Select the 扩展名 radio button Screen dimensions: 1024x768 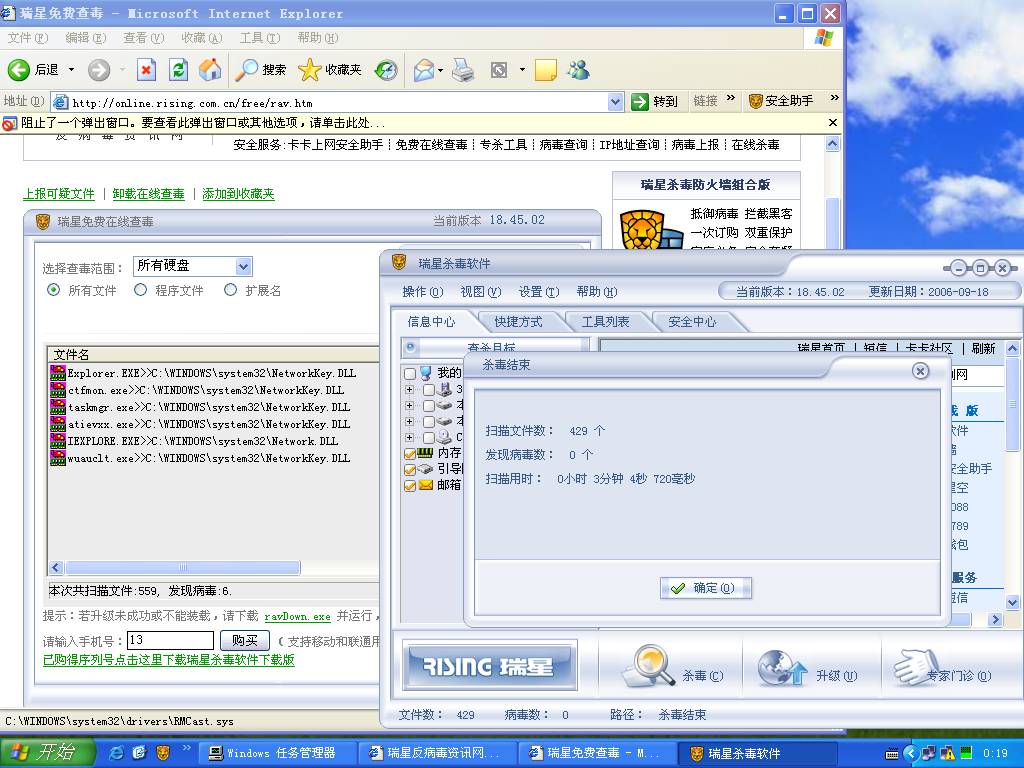pyautogui.click(x=230, y=289)
